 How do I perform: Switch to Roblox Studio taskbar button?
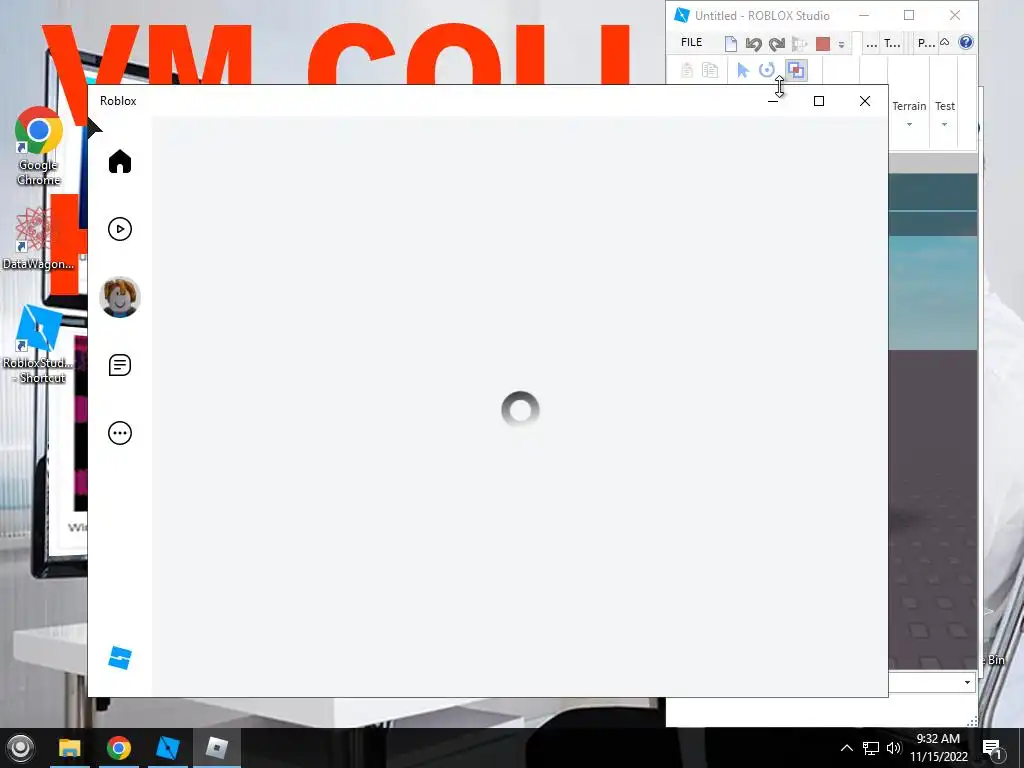click(168, 748)
